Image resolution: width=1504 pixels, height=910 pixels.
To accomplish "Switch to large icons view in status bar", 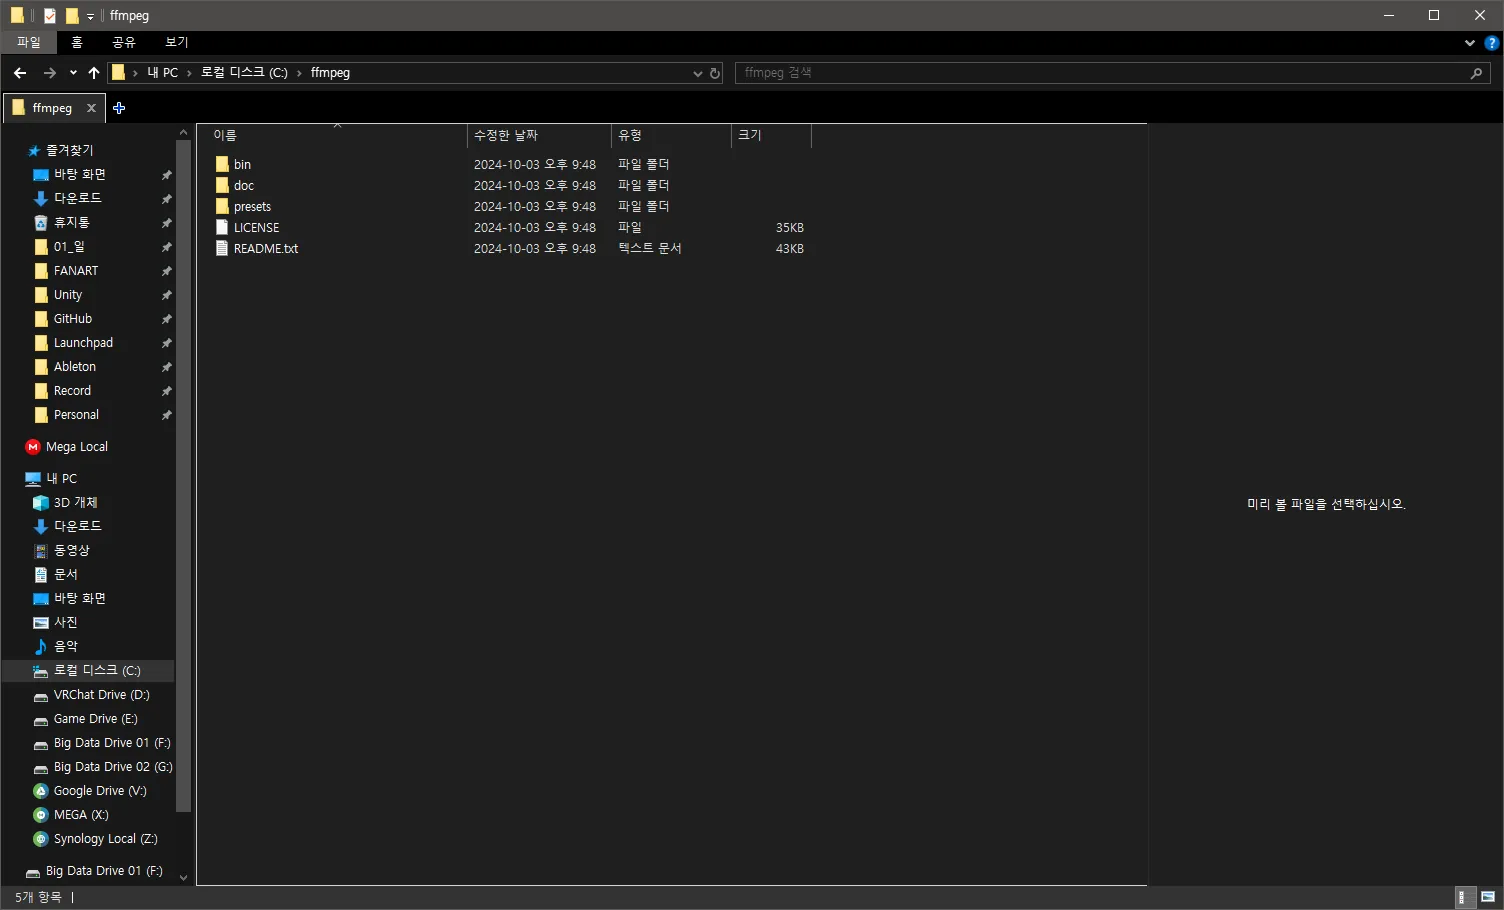I will coord(1488,897).
